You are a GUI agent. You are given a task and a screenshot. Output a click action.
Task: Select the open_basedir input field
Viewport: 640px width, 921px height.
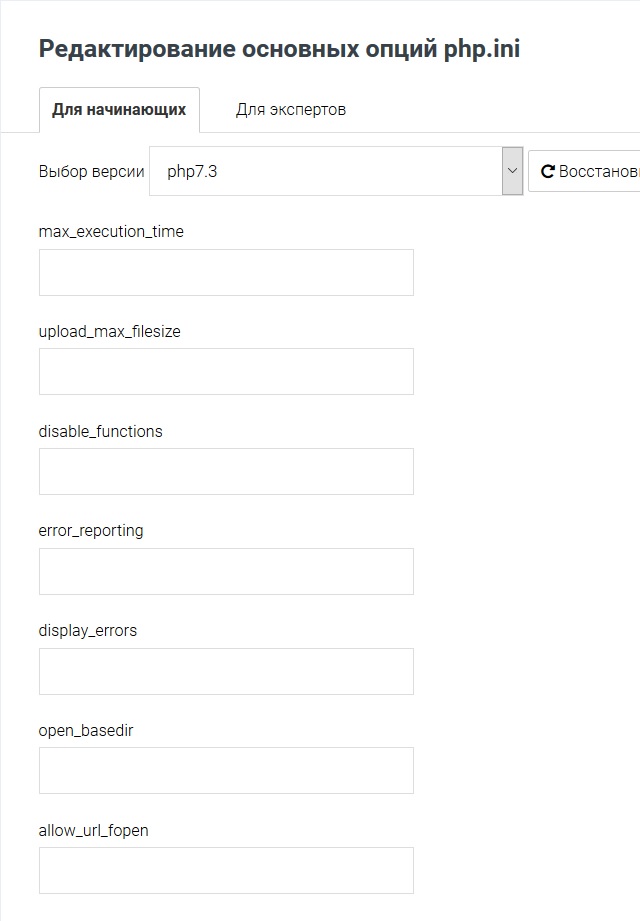click(x=225, y=770)
